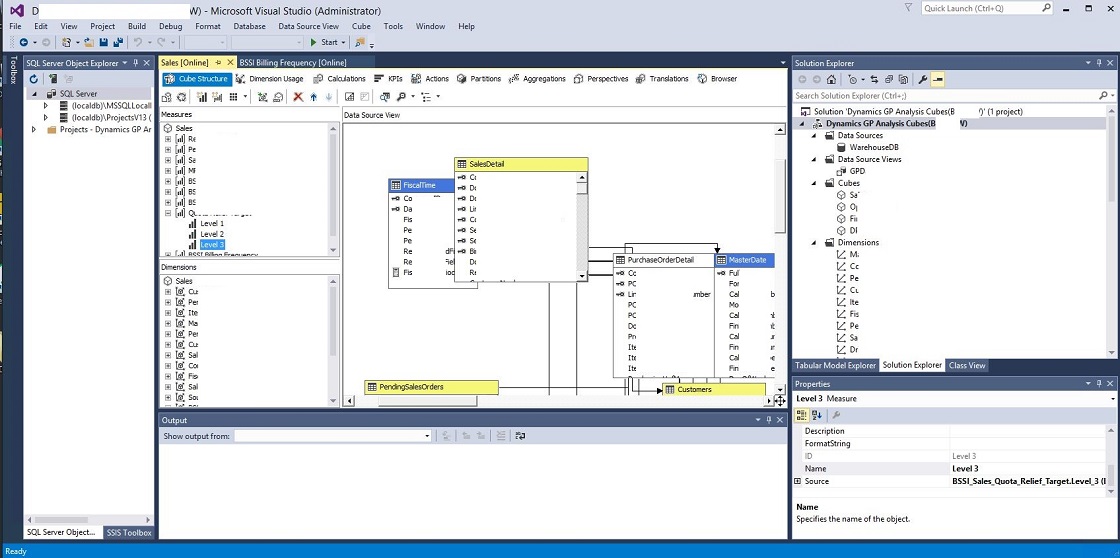Toggle Preview Selected Items in Solution Explorer

(938, 79)
